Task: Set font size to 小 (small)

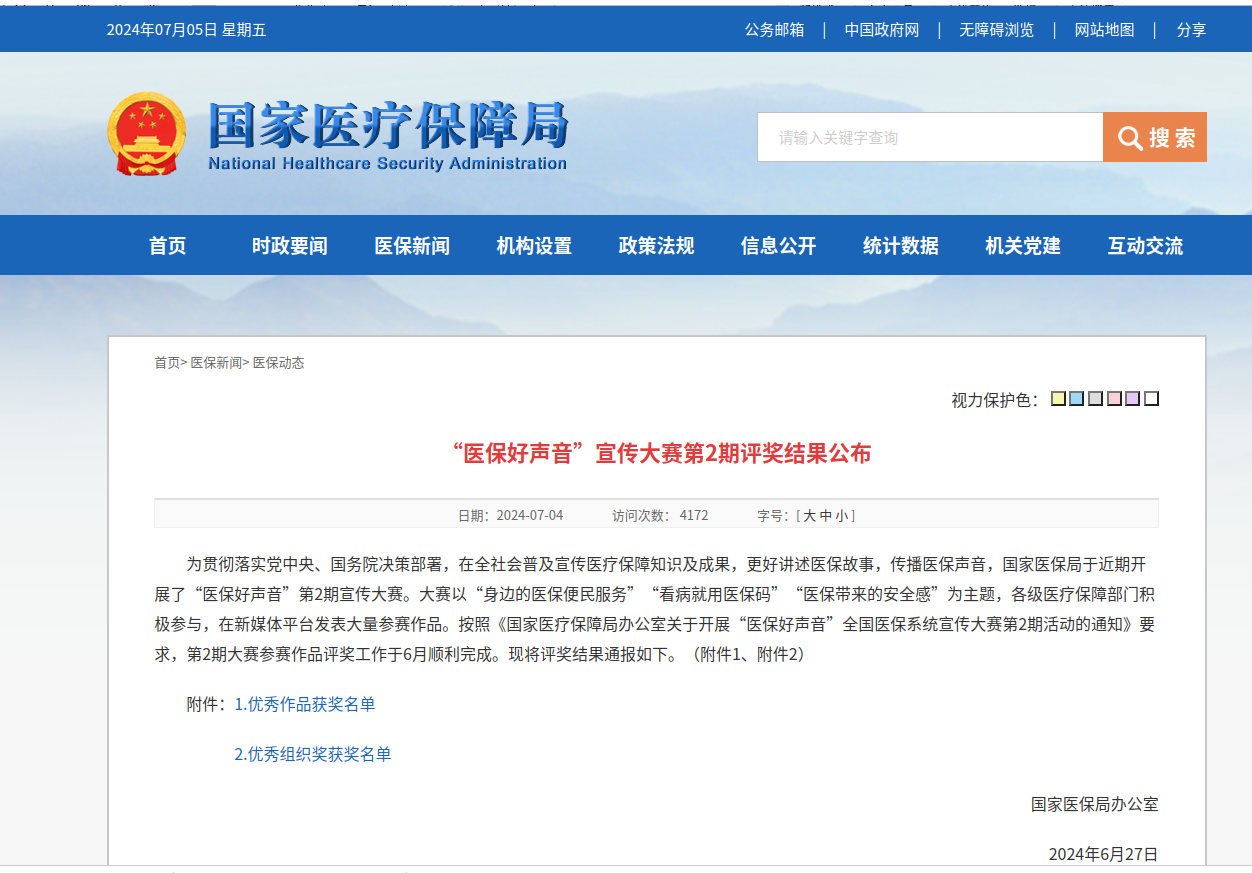Action: [841, 516]
